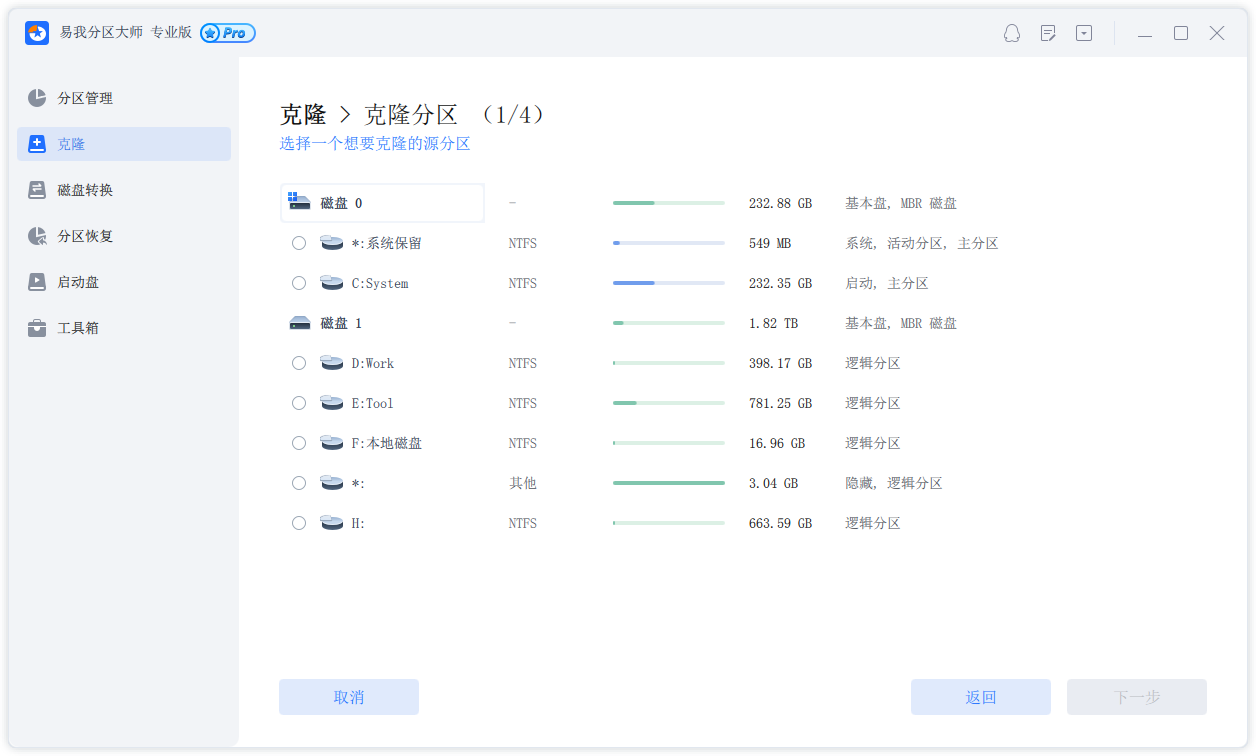This screenshot has height=756, width=1256.
Task: Click the 分区管理 pie chart icon
Action: pyautogui.click(x=37, y=98)
